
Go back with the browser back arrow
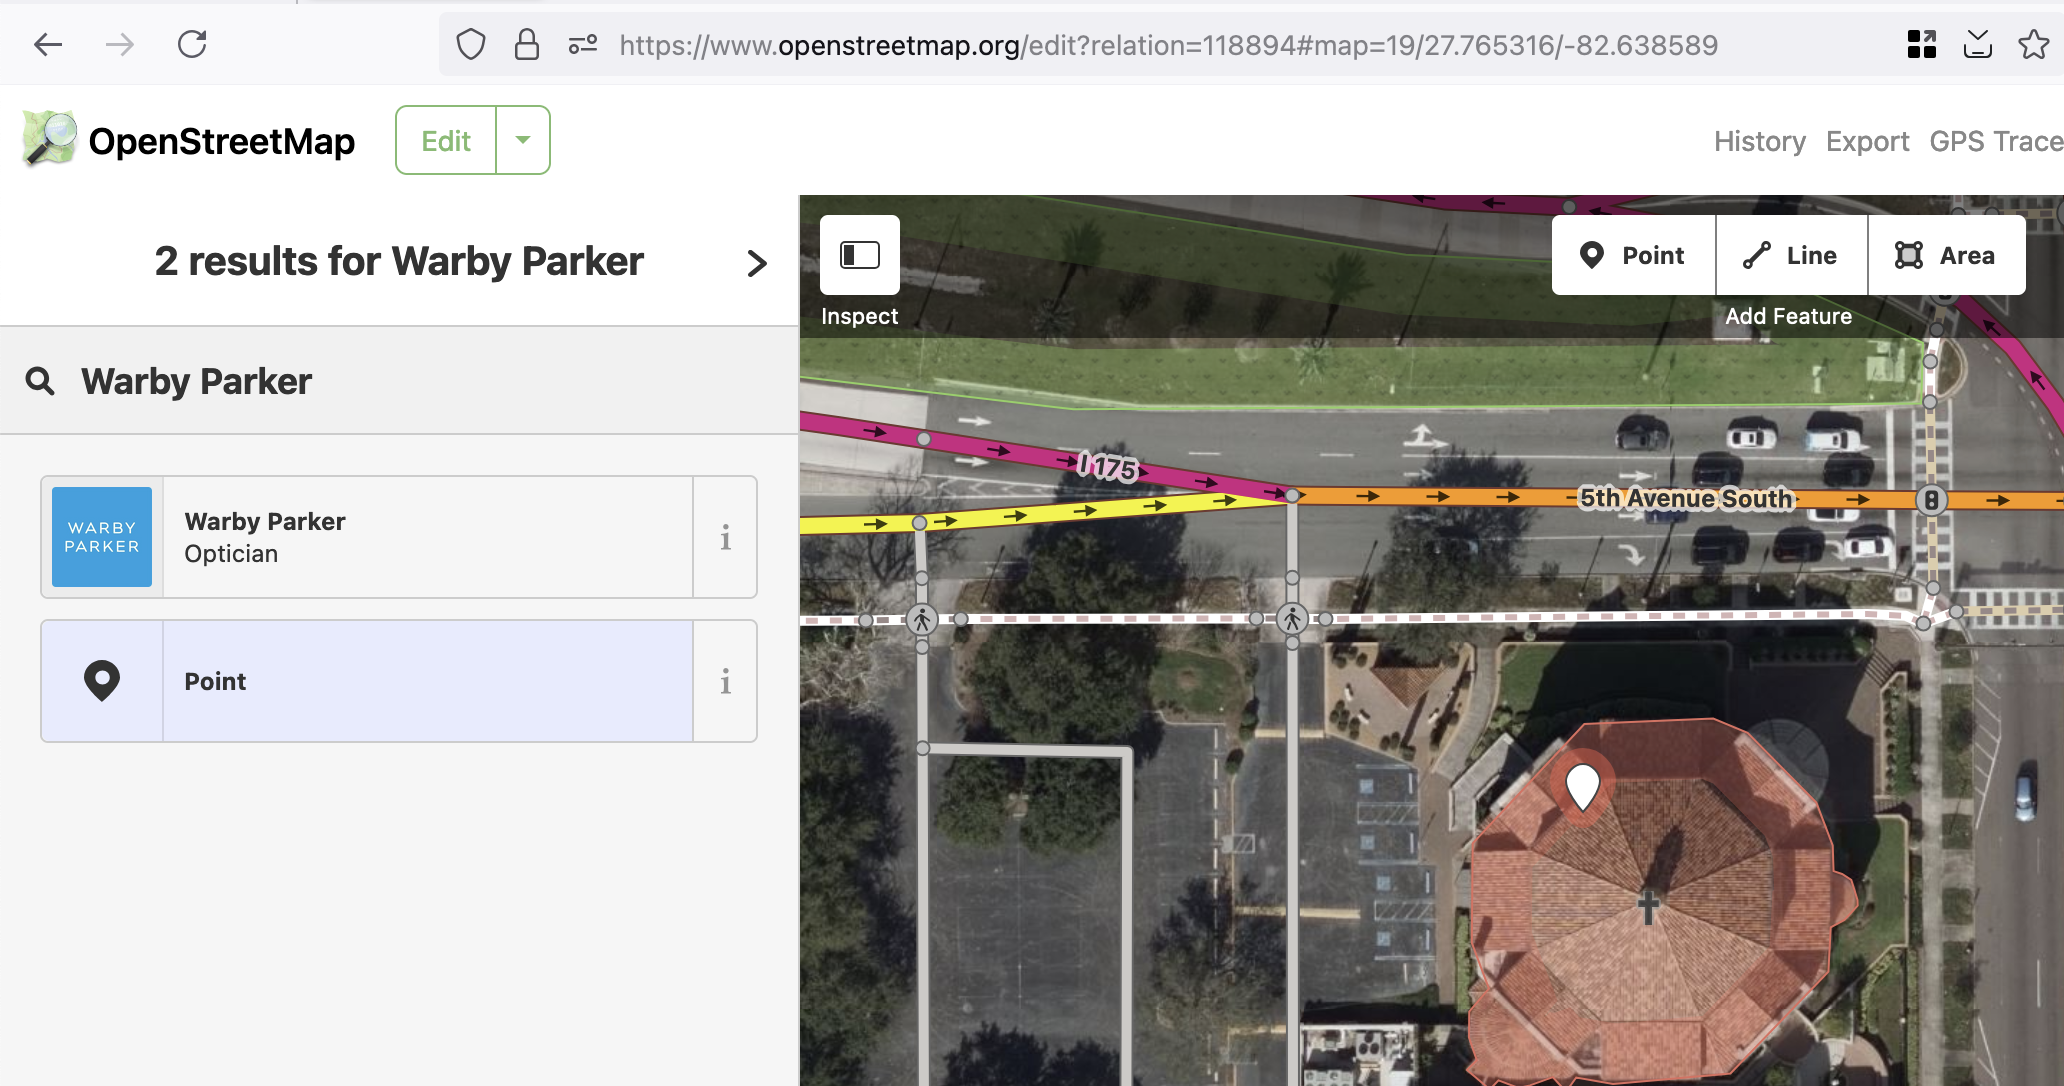[48, 44]
